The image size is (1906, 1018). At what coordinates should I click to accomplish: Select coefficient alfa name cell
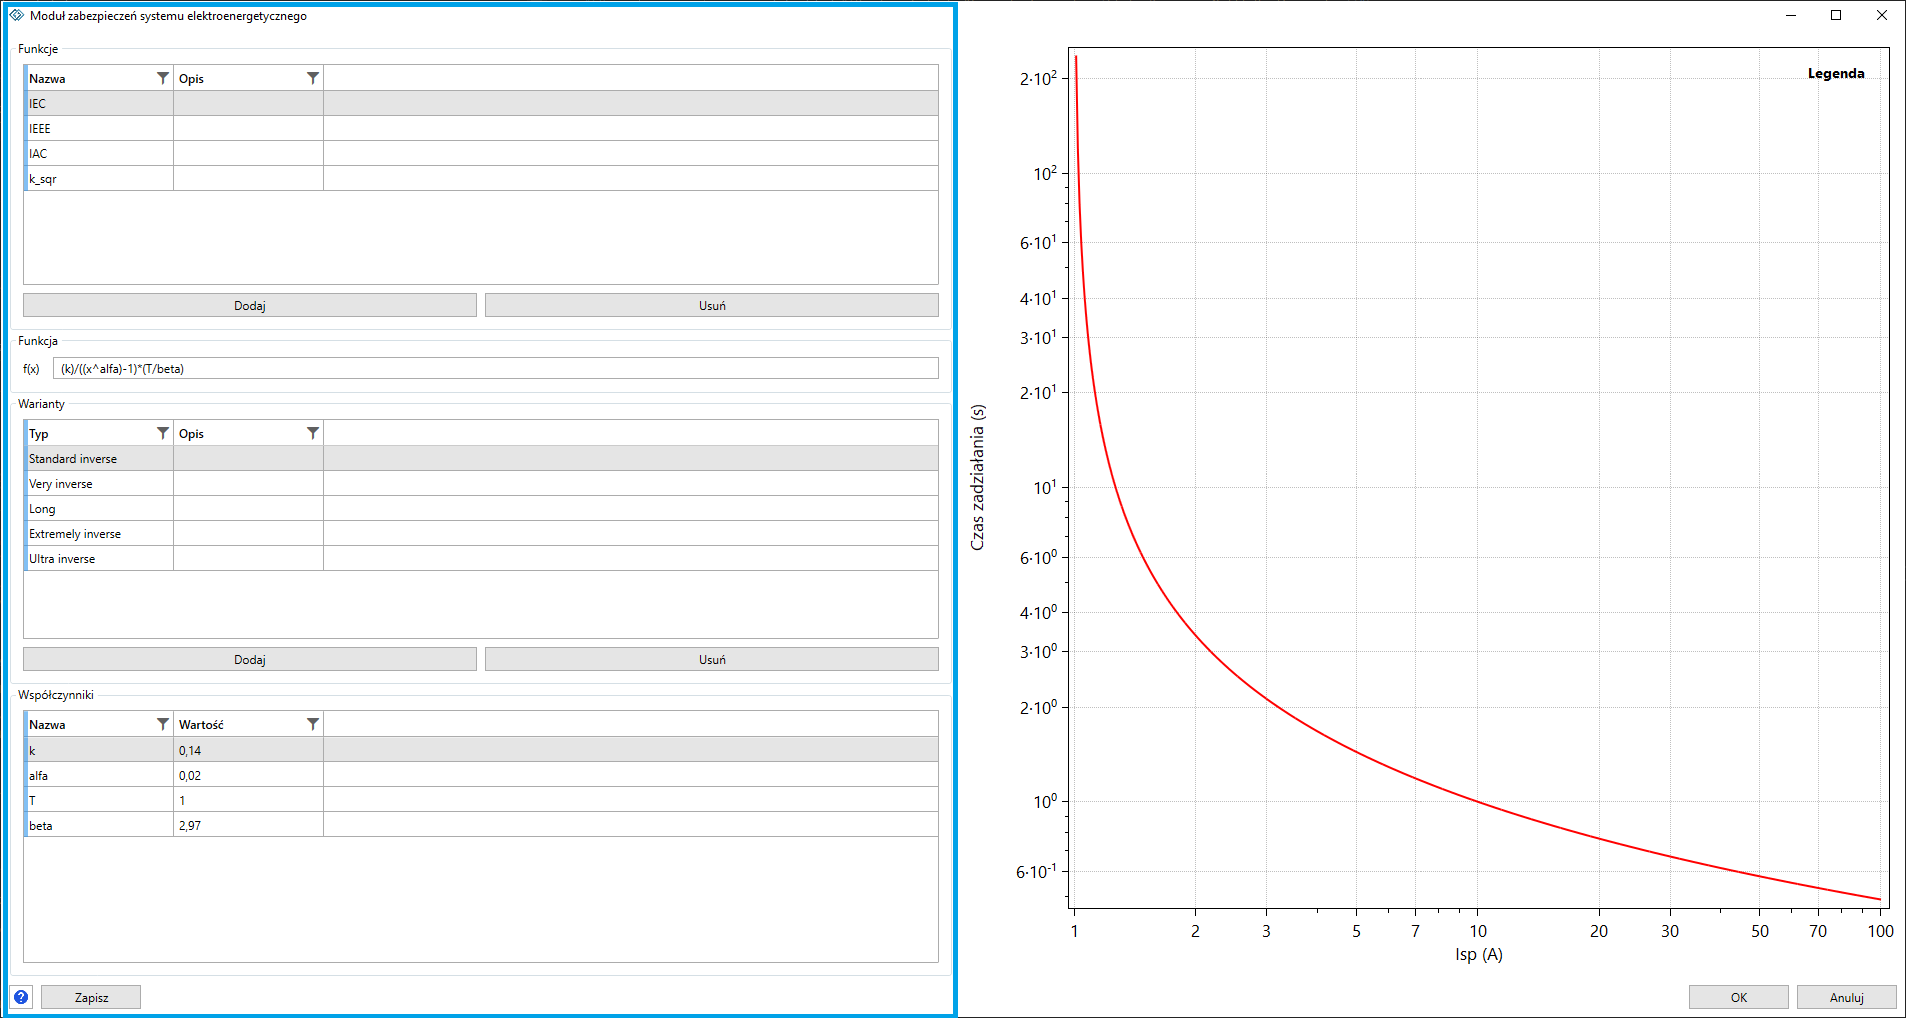(99, 775)
